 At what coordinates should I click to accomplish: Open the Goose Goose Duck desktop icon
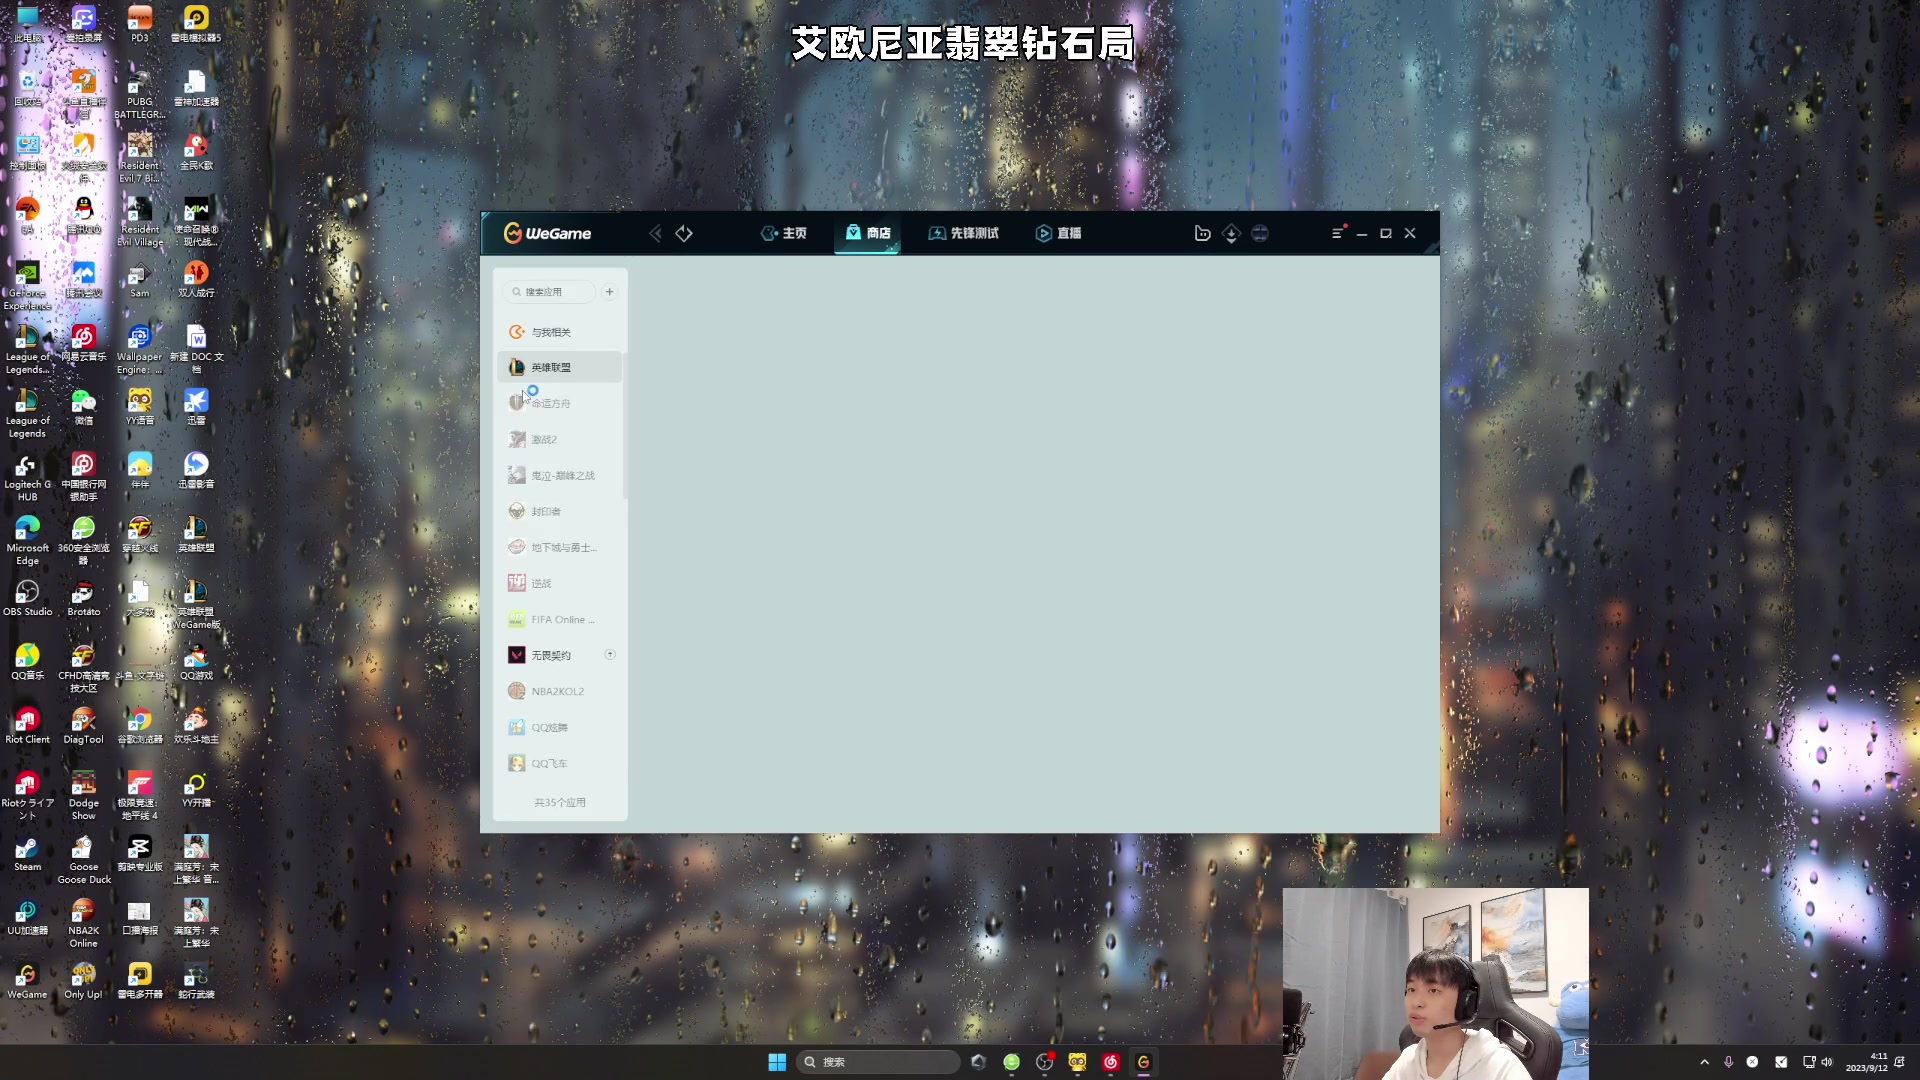(x=84, y=860)
